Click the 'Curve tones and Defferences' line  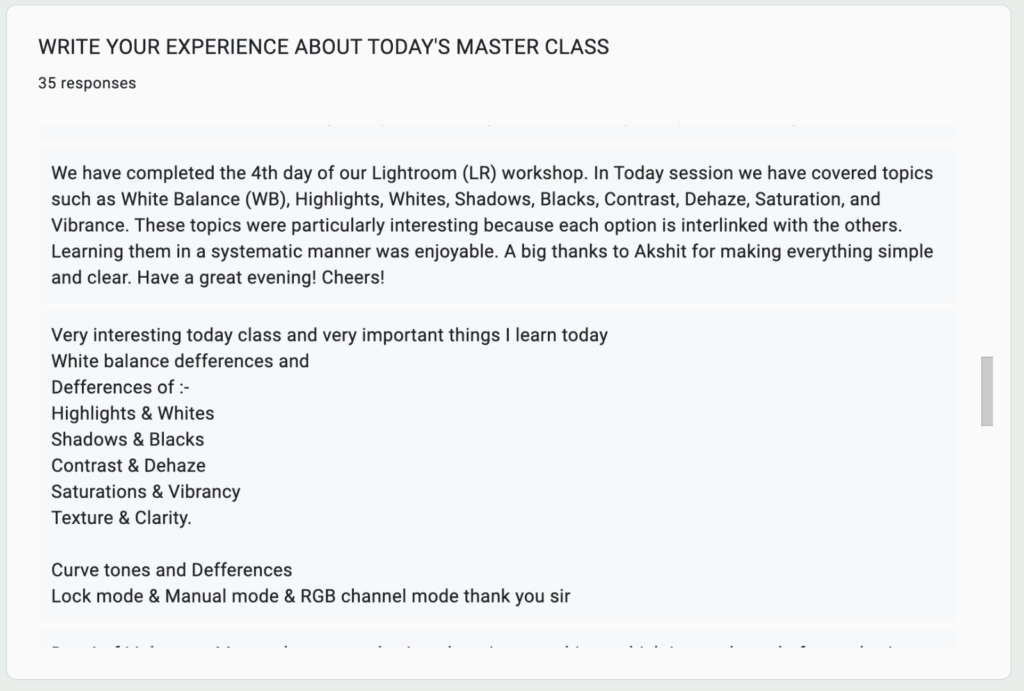[172, 570]
